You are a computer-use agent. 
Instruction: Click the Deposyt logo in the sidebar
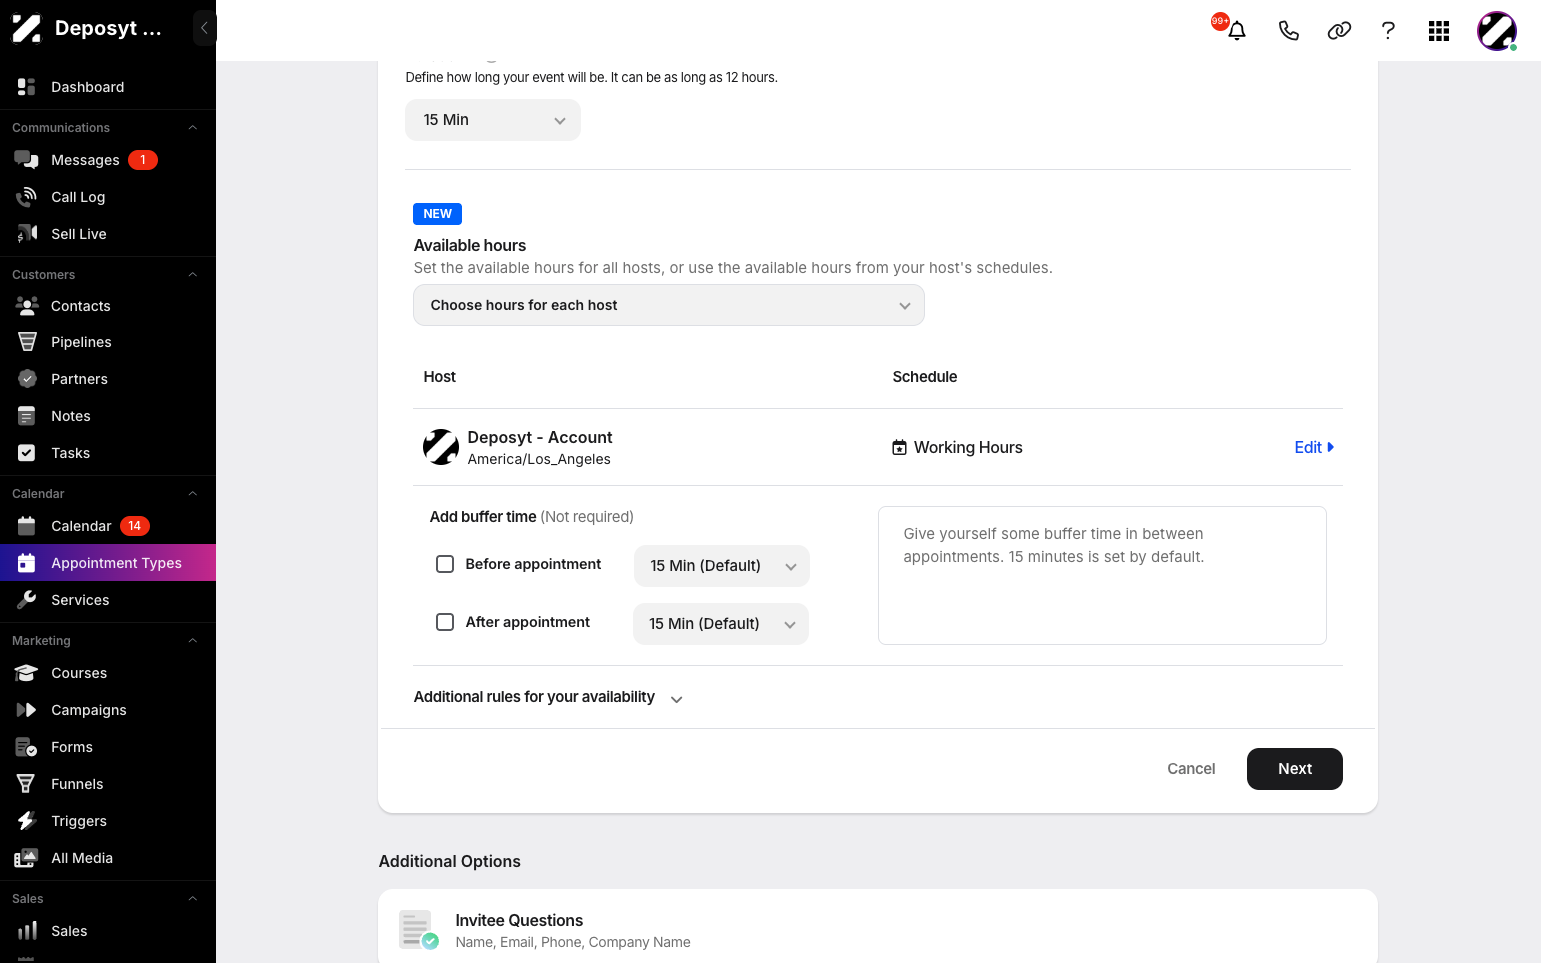pyautogui.click(x=27, y=28)
